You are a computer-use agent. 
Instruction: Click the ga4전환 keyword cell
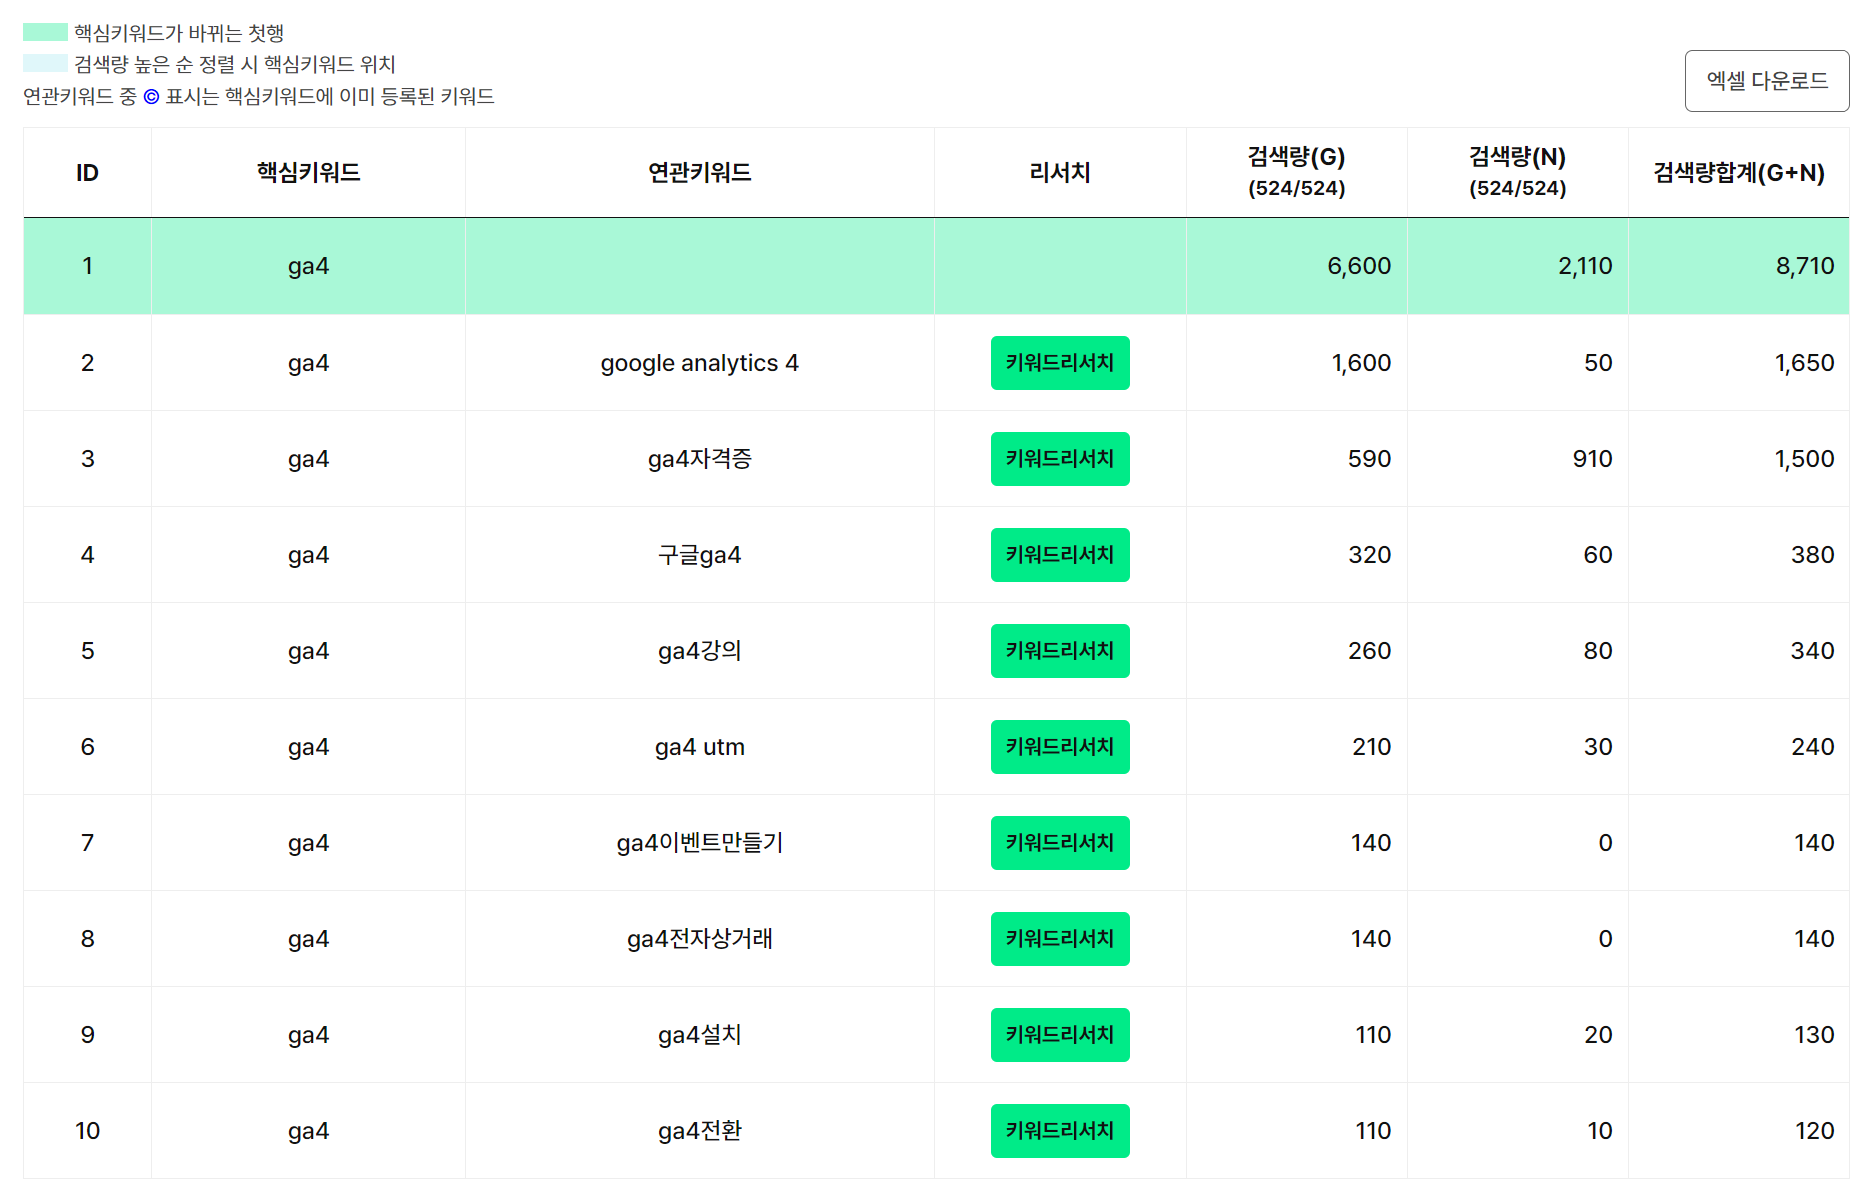[x=700, y=1131]
